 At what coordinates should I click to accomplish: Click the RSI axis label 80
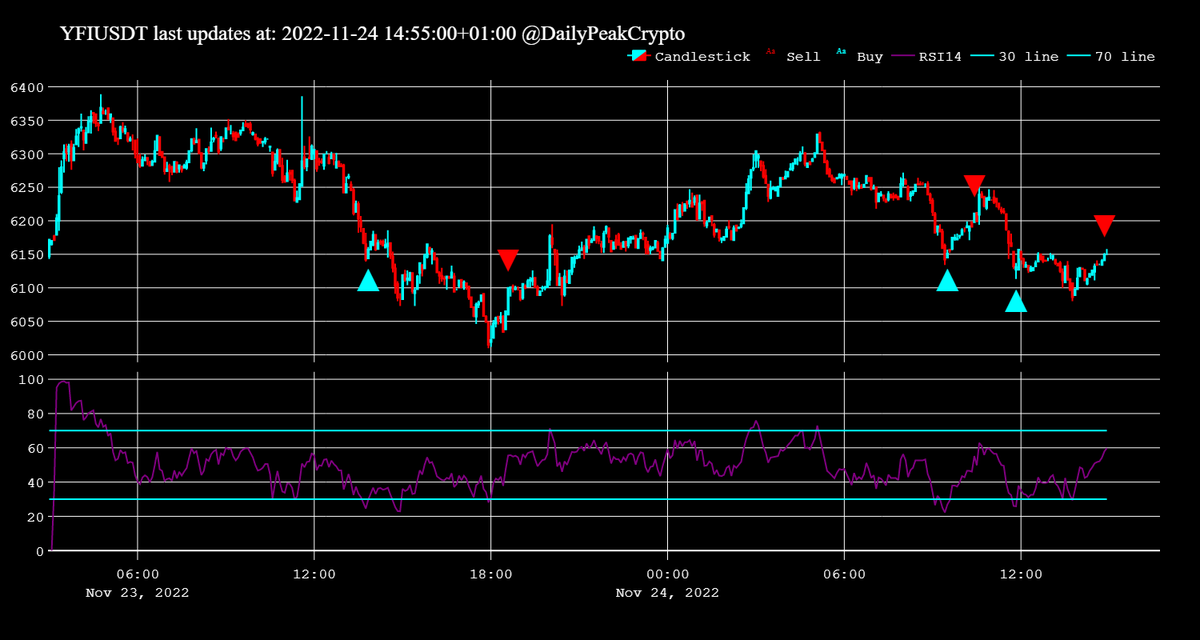pyautogui.click(x=33, y=414)
